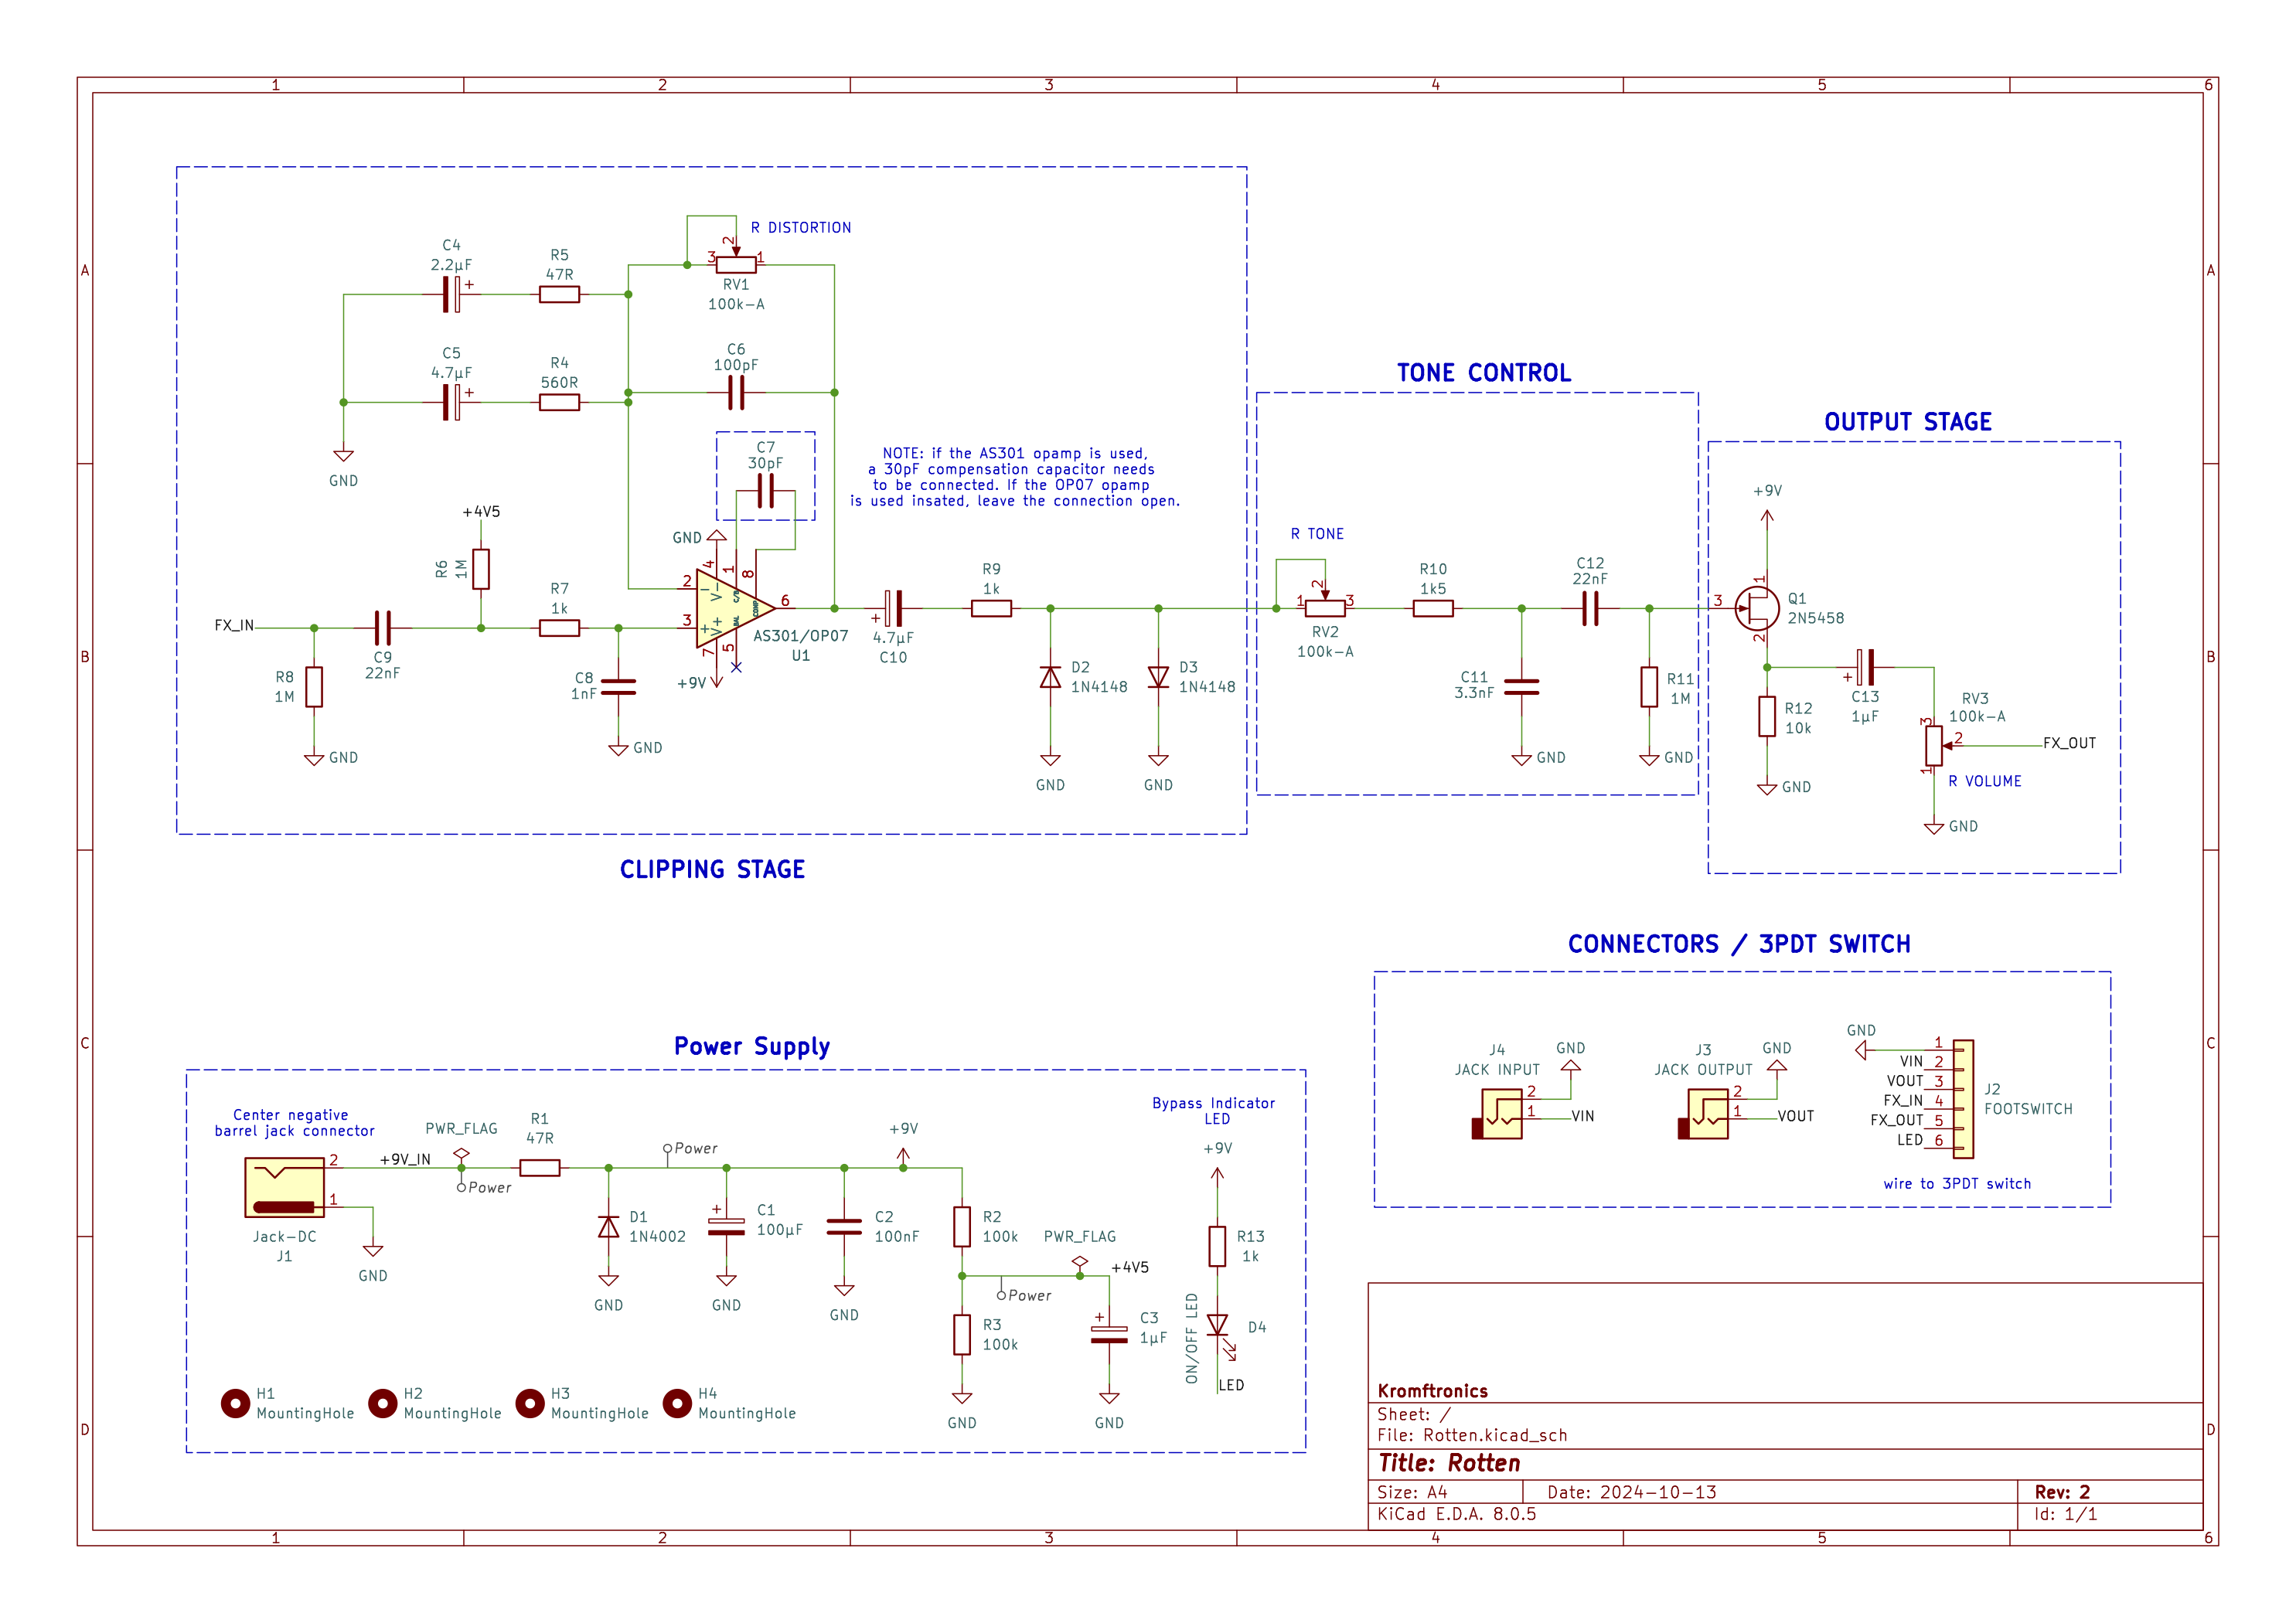Select the R4 560R resistor symbol

[559, 402]
